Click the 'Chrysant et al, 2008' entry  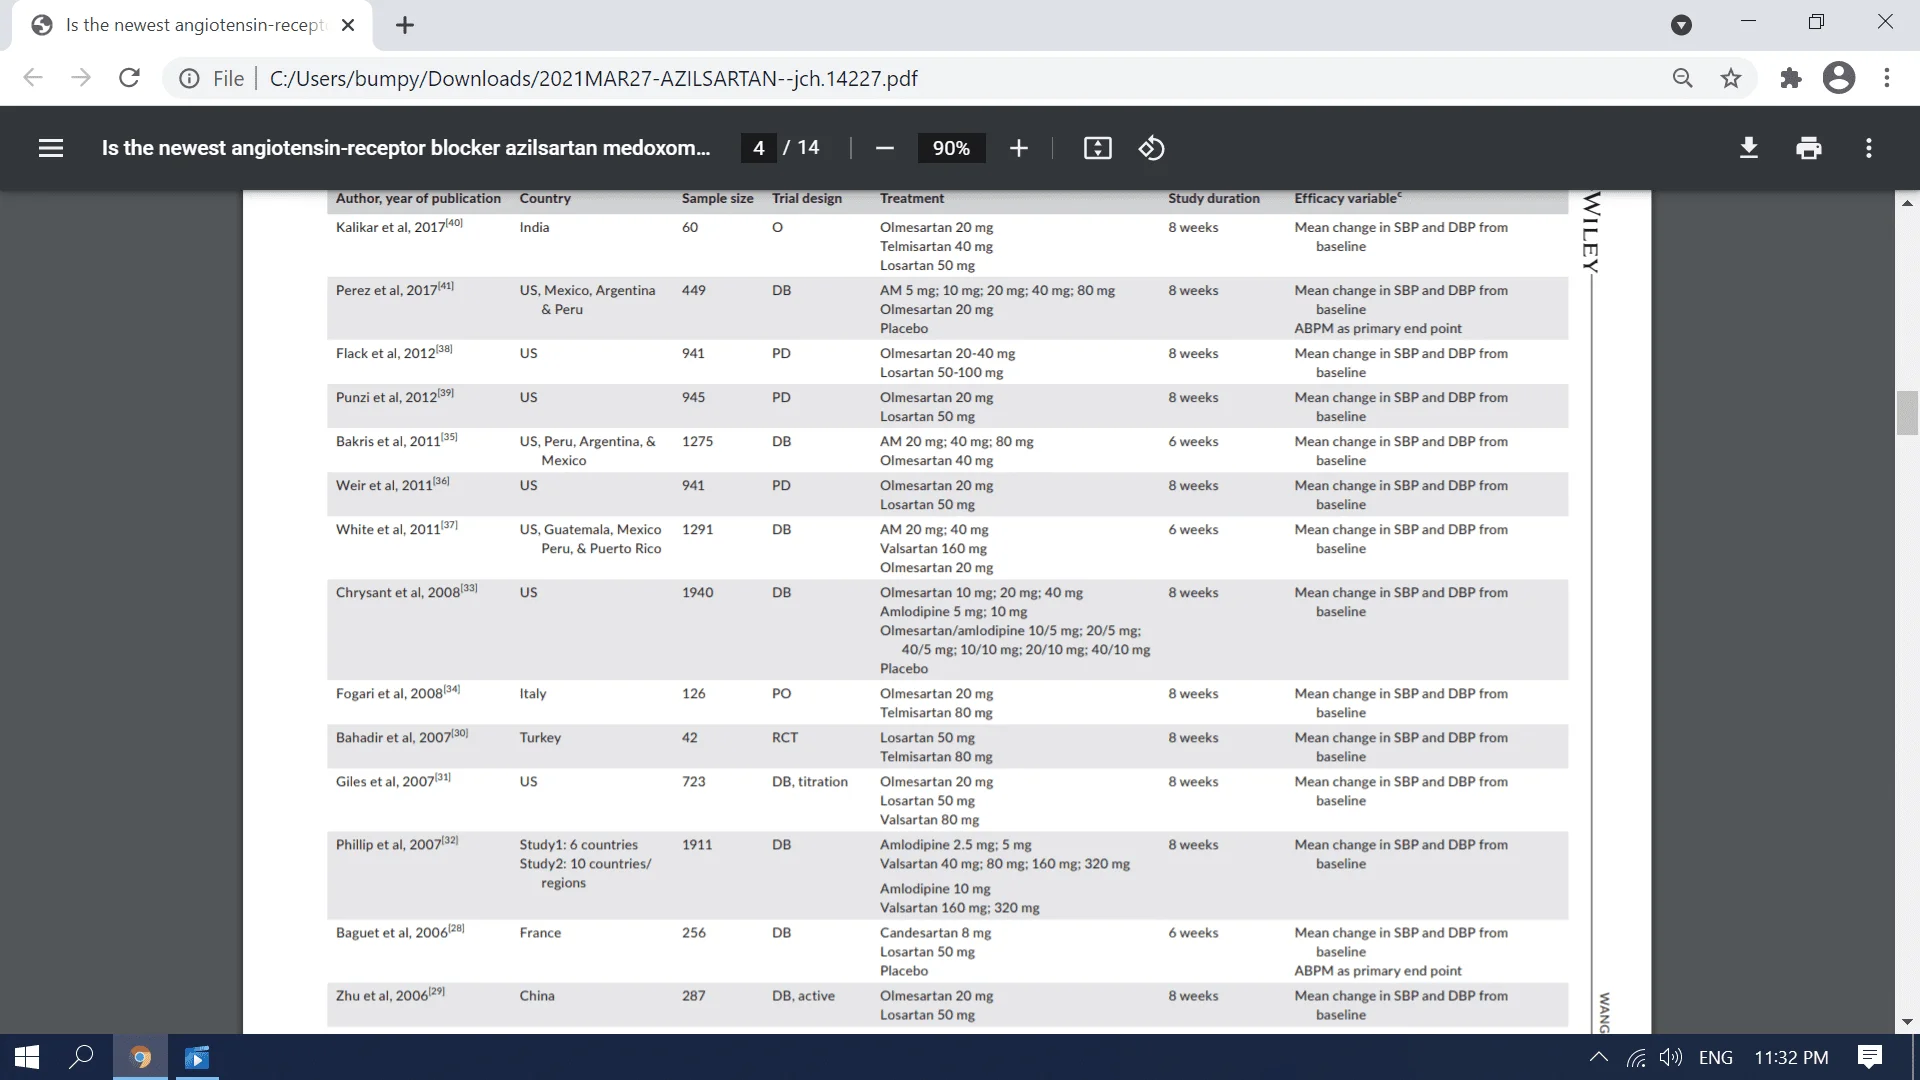click(406, 591)
